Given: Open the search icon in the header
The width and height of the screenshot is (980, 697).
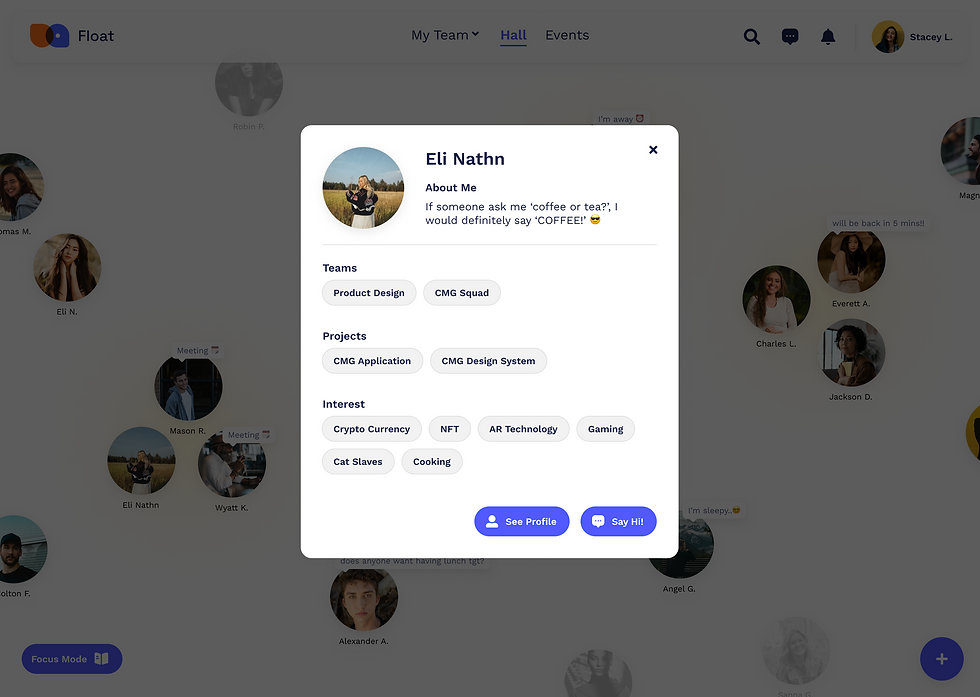Looking at the screenshot, I should [752, 37].
